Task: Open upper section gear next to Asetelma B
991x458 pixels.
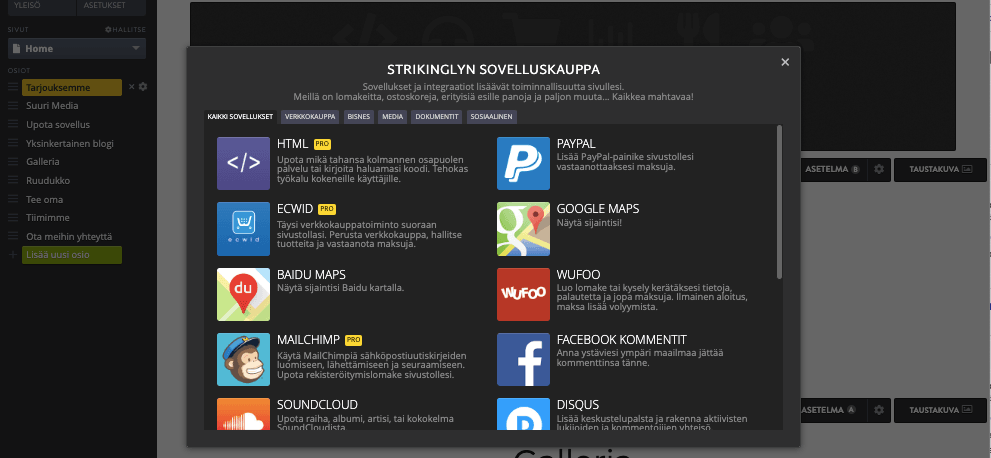Action: pos(879,169)
